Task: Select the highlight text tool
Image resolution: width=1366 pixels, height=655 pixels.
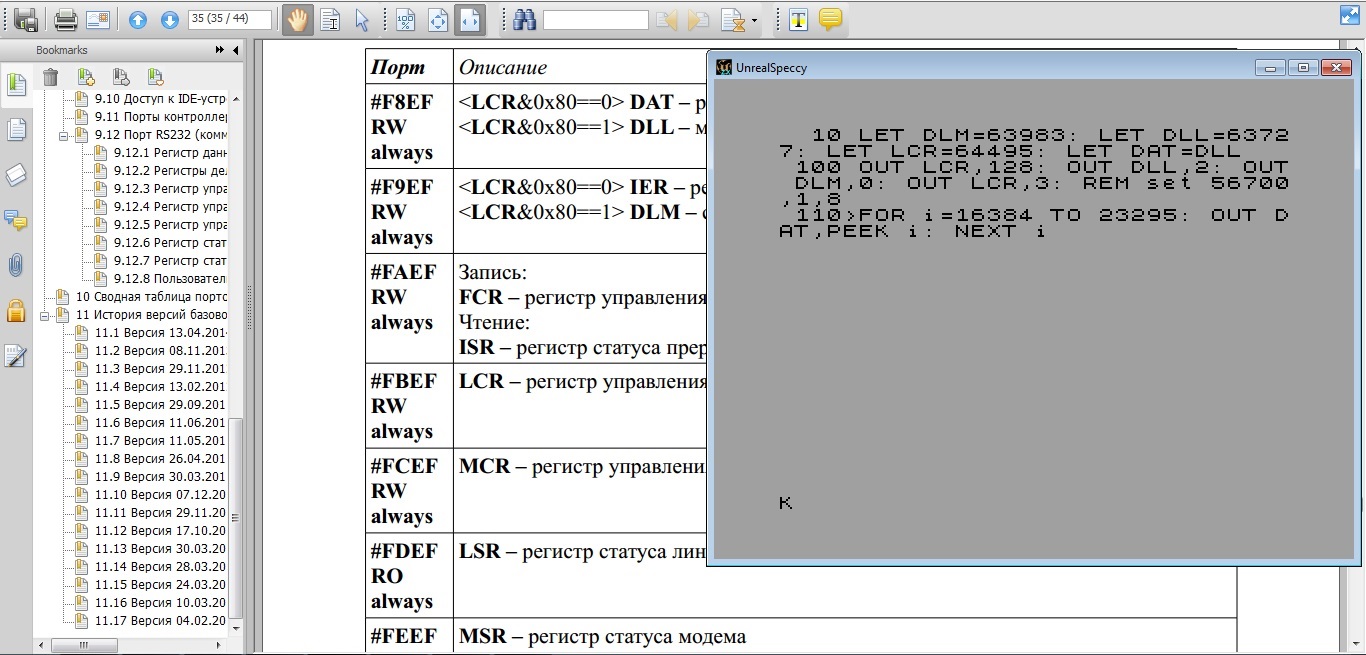Action: 797,19
